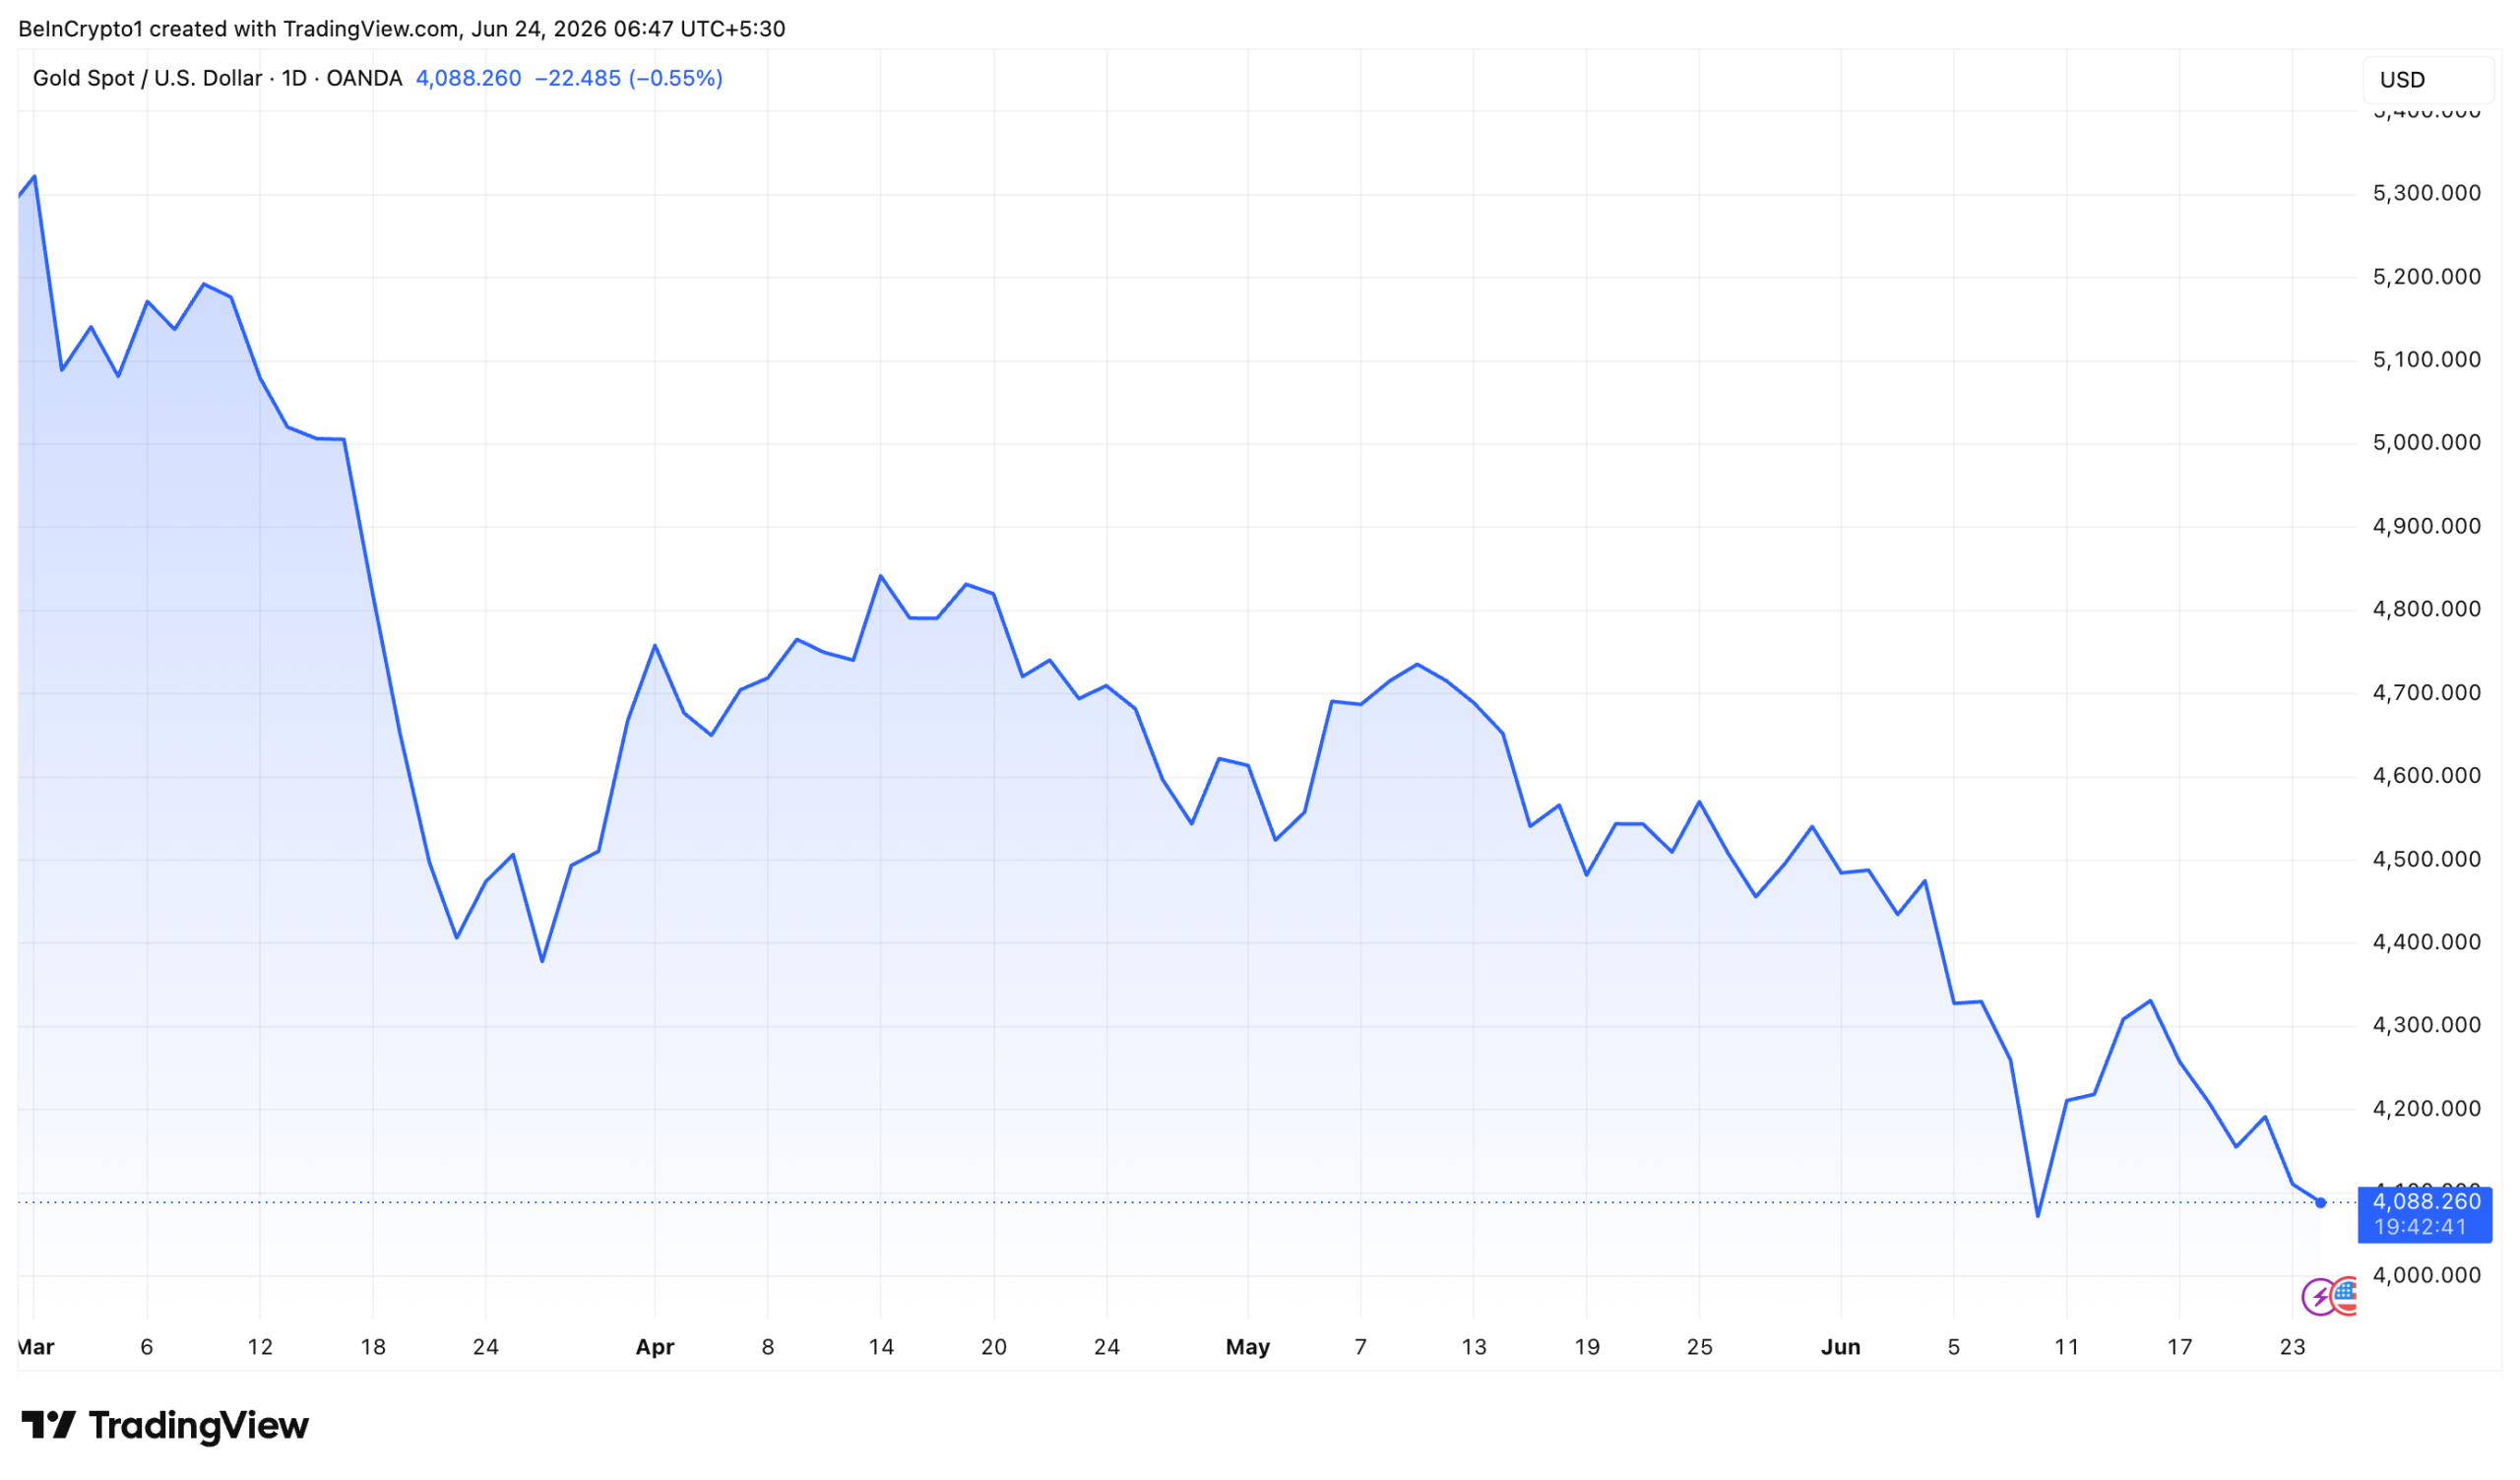The image size is (2520, 1480).
Task: Select the blue current price tag on the axis
Action: tap(2425, 1215)
